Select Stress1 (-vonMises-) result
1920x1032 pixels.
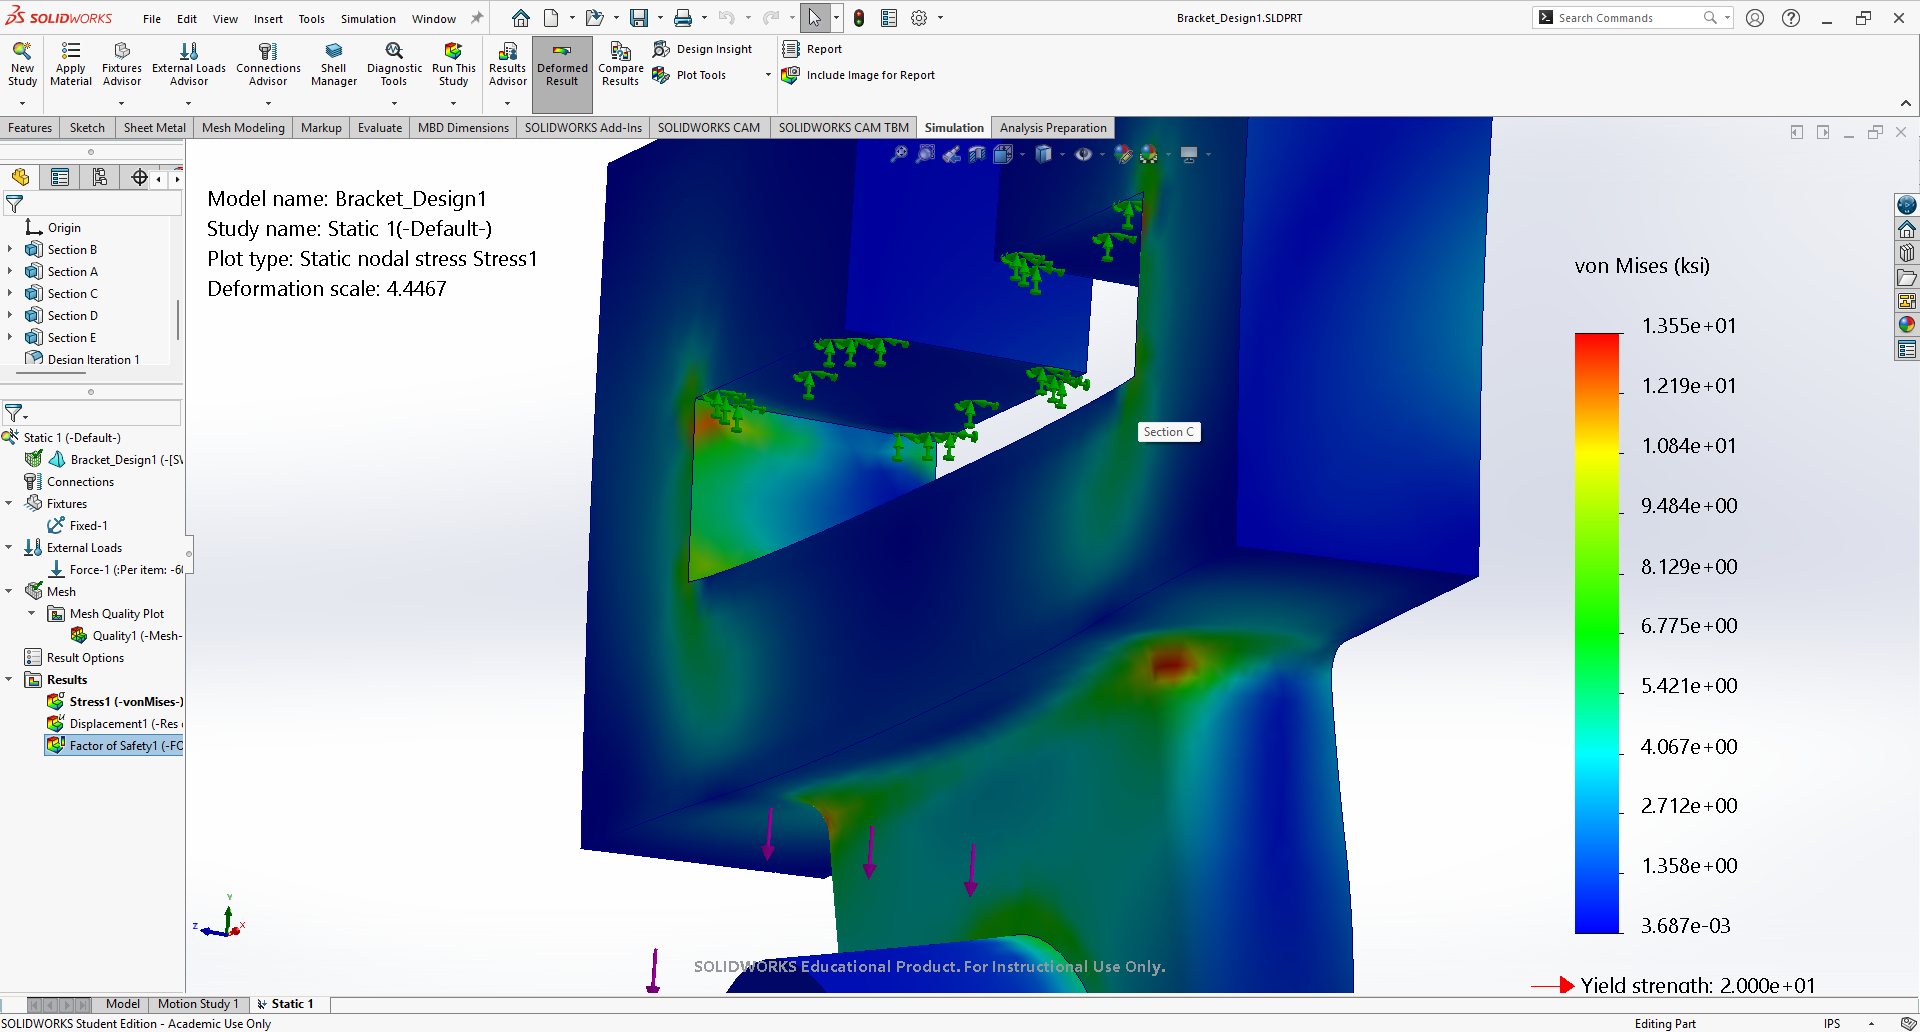coord(115,702)
